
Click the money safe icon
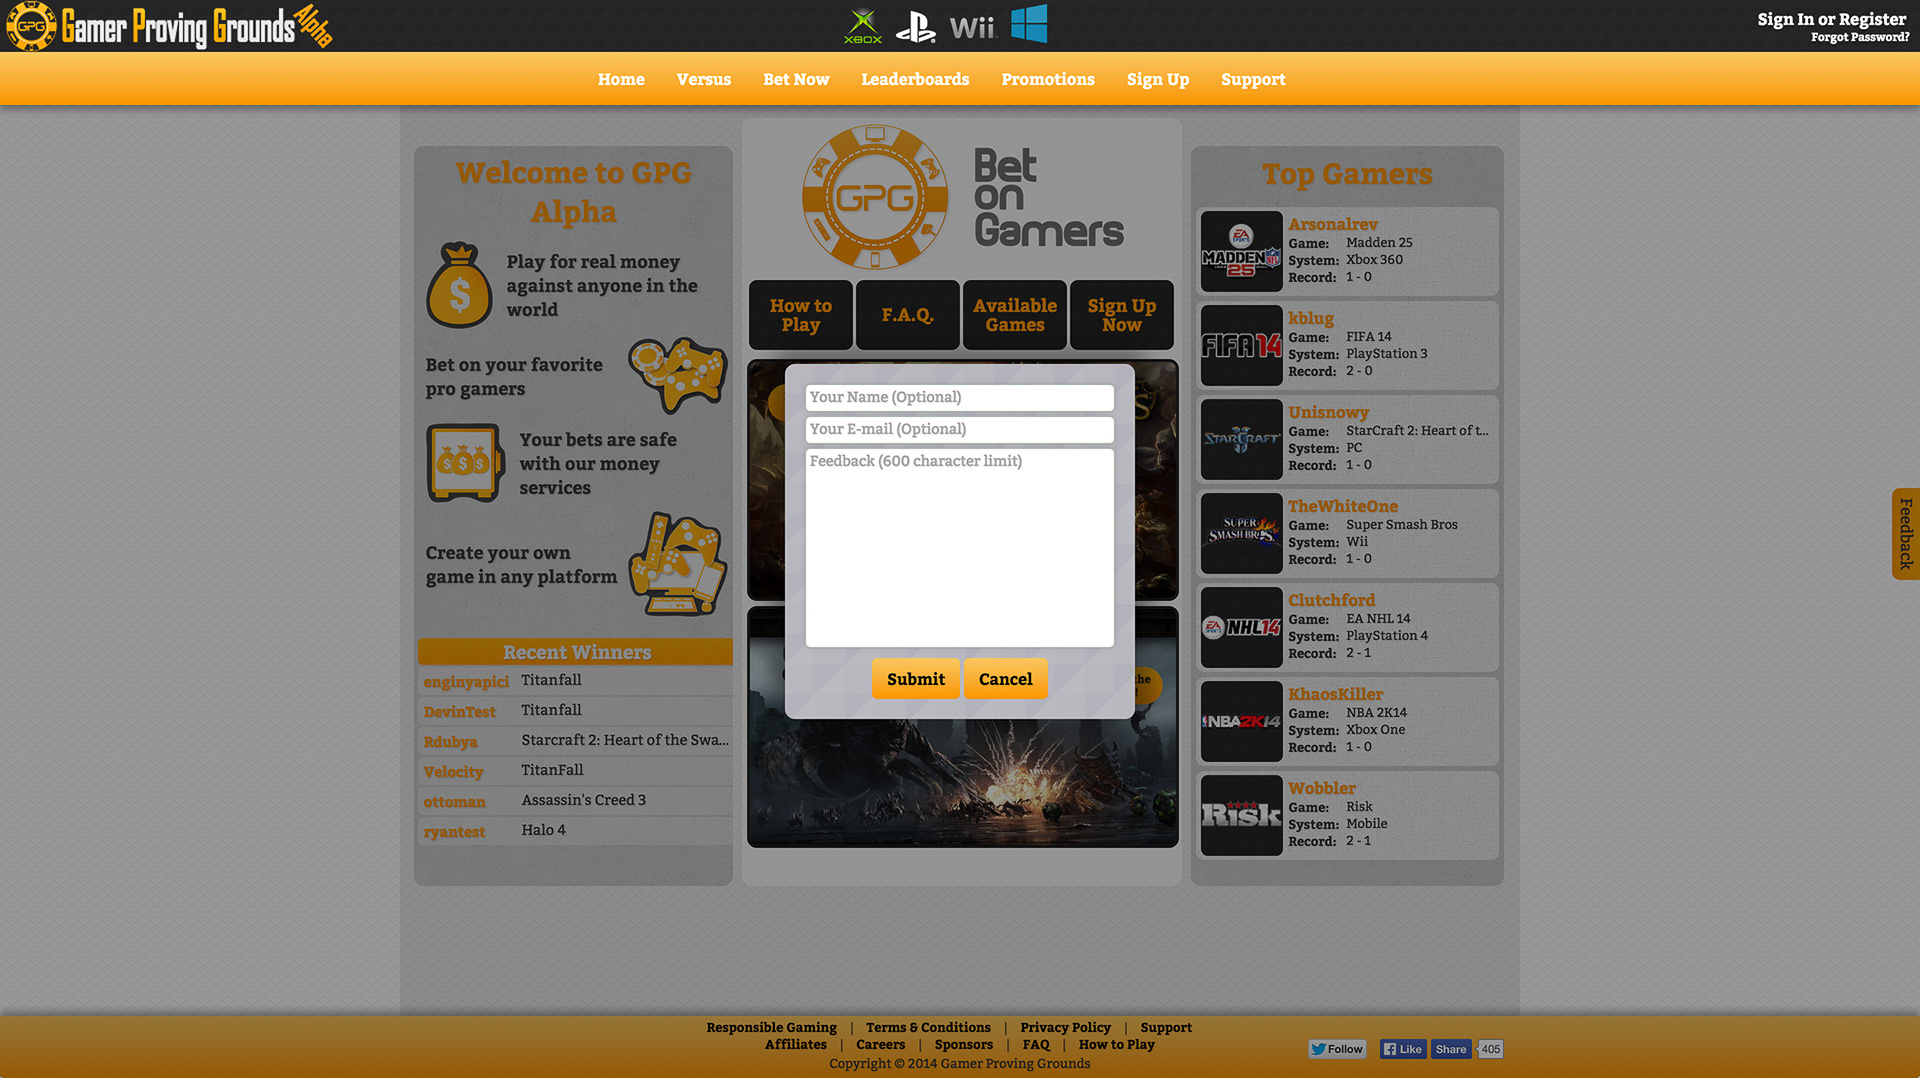pos(465,463)
